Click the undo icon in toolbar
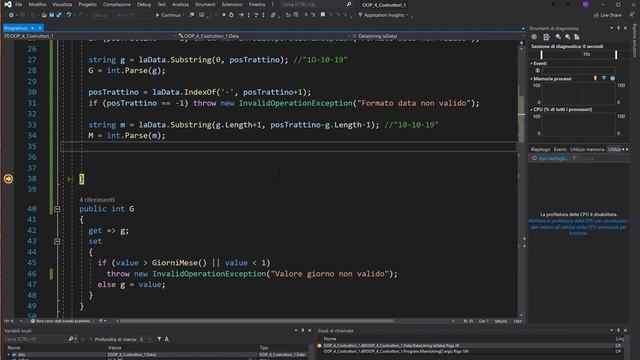 pos(69,15)
